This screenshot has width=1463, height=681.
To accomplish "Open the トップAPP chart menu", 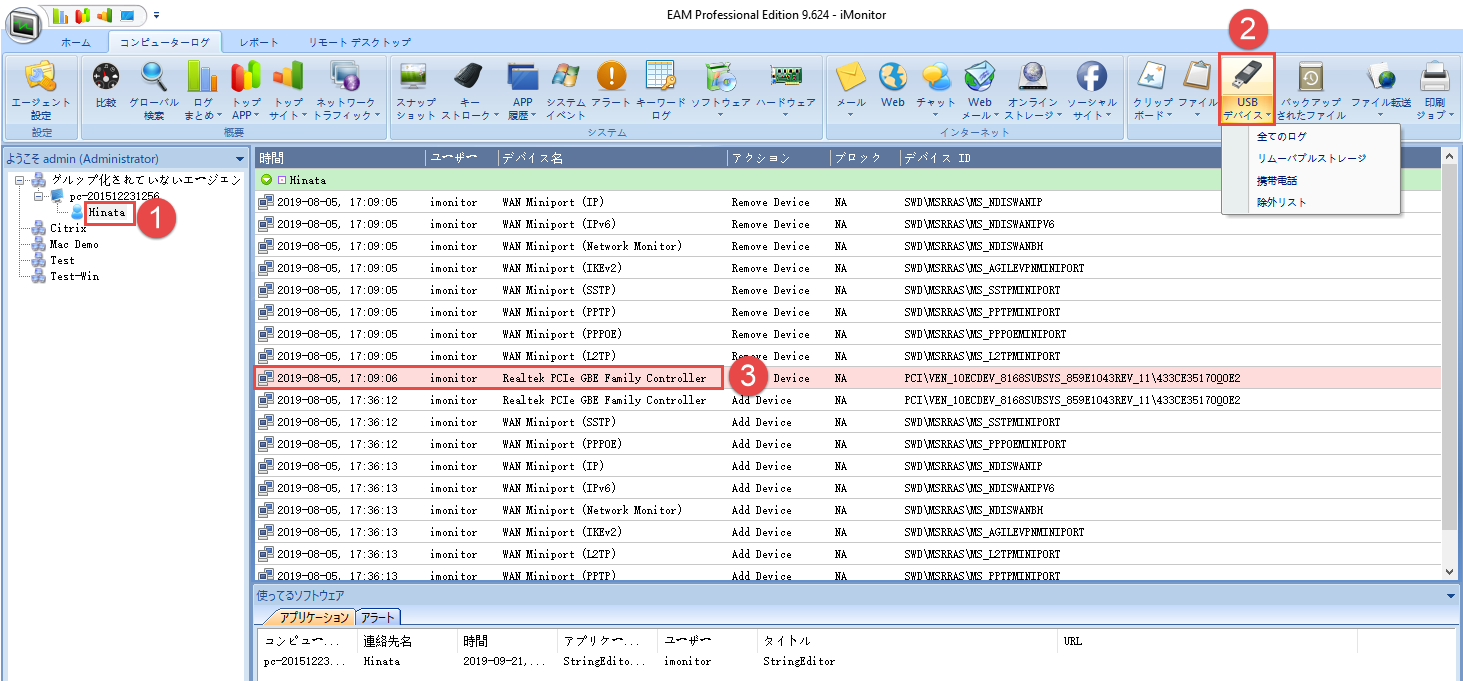I will [x=246, y=91].
